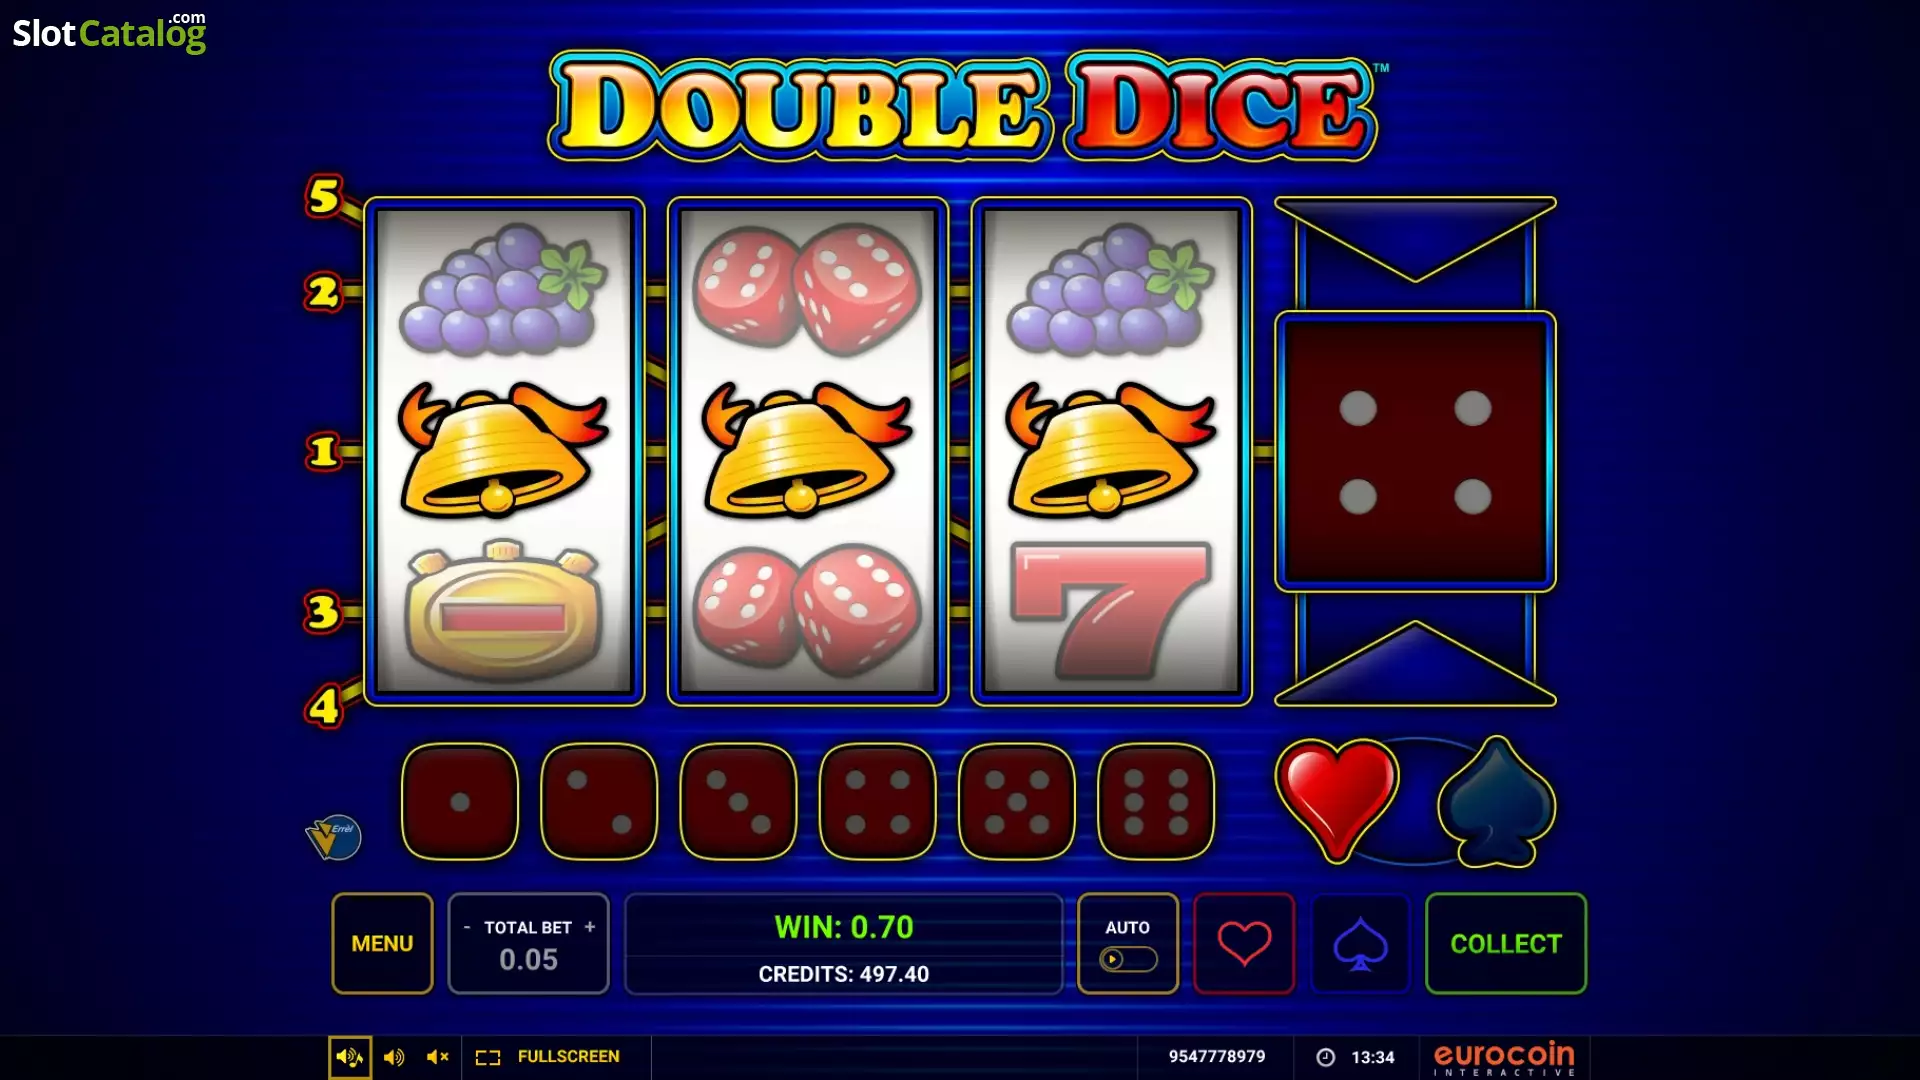Pick the one-pip dice
This screenshot has height=1080, width=1920.
point(460,801)
